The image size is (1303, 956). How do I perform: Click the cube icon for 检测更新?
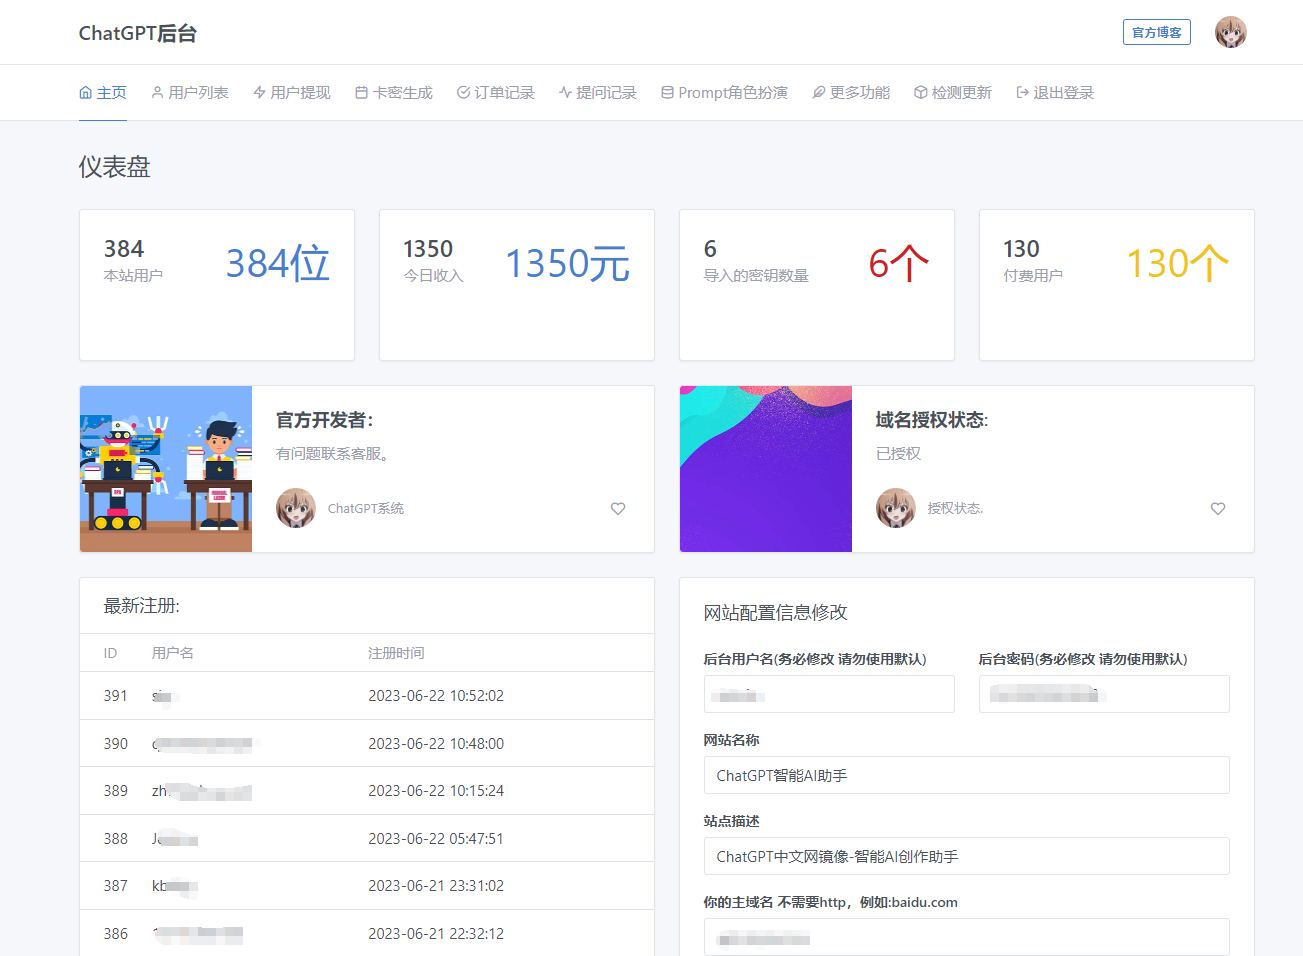(920, 93)
